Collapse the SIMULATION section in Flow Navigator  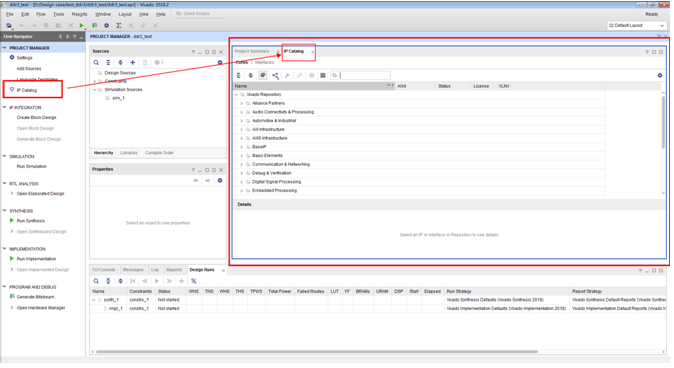(5, 156)
